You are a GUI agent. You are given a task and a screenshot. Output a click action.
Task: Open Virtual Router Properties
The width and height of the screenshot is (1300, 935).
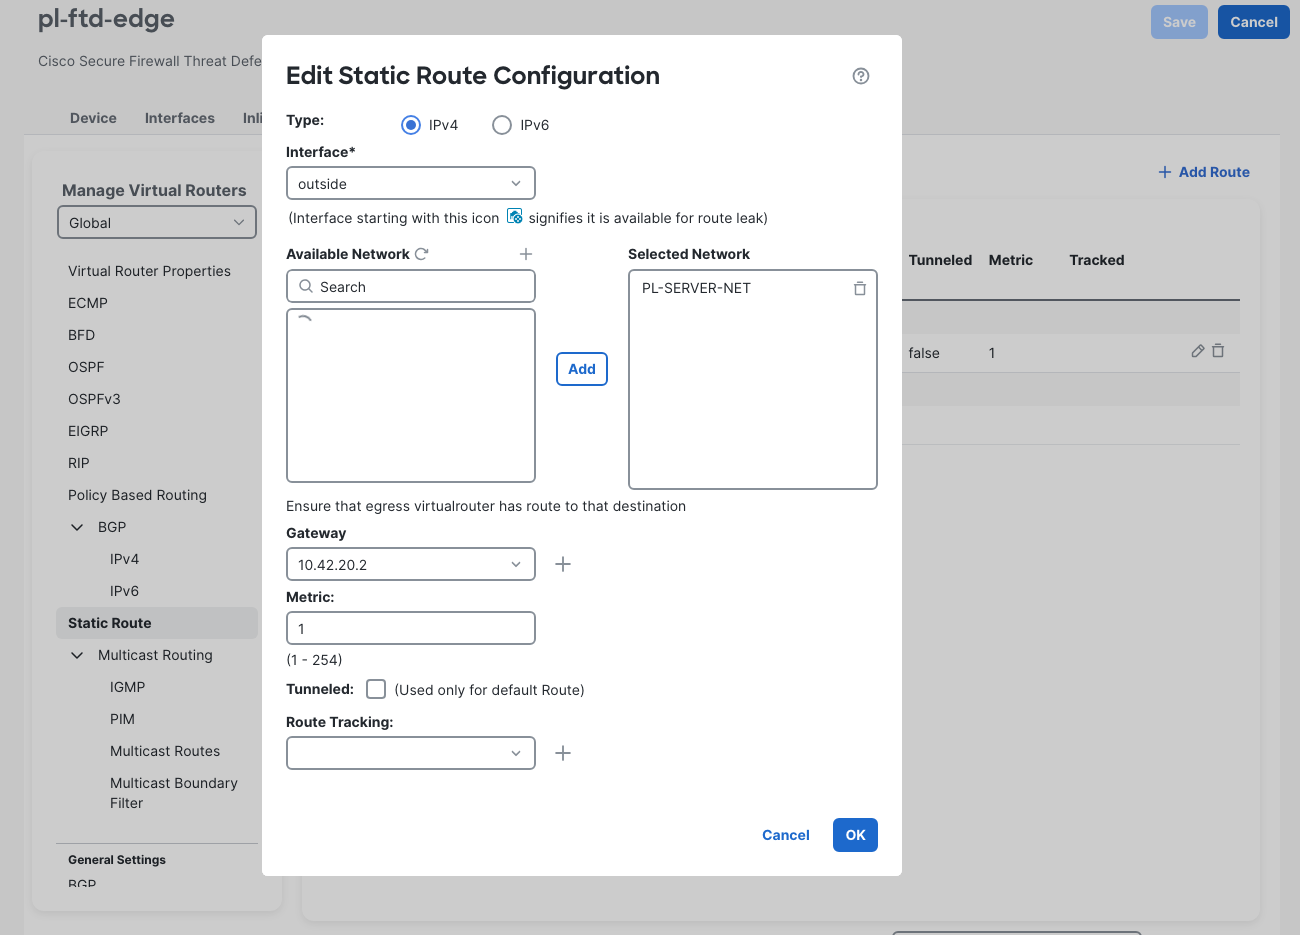[149, 271]
